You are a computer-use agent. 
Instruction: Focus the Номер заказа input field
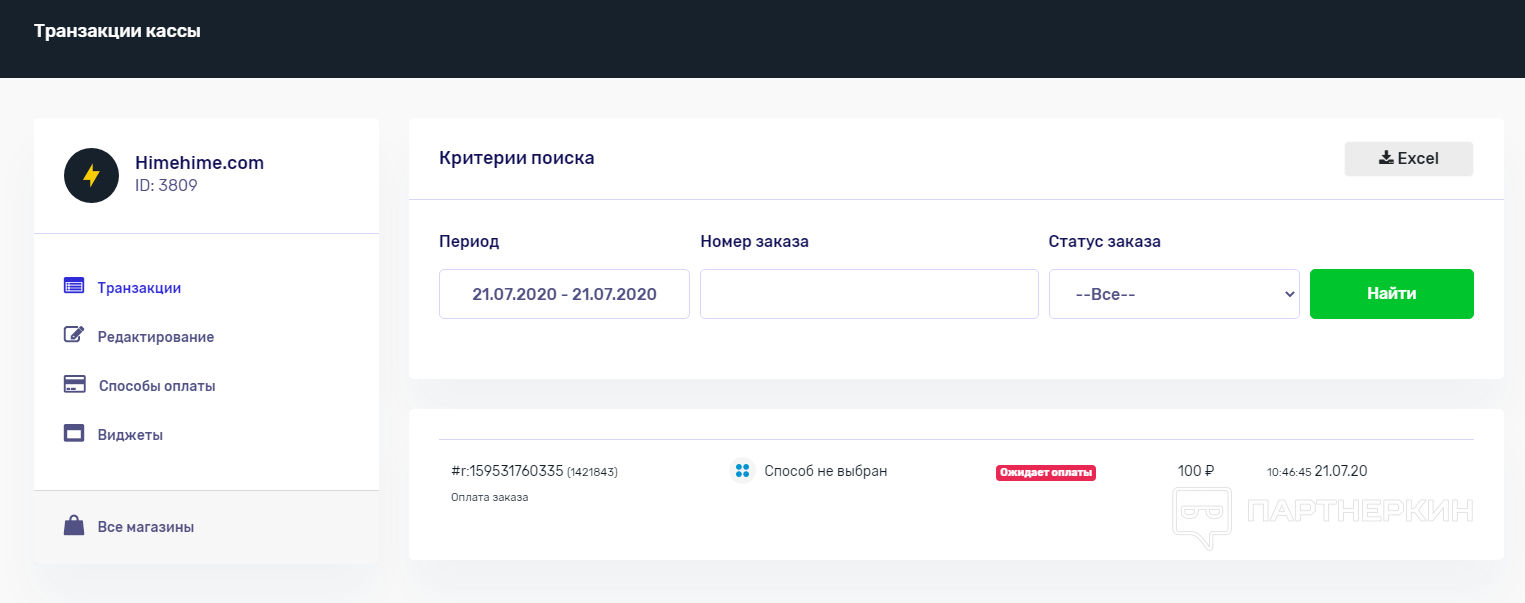pos(869,294)
